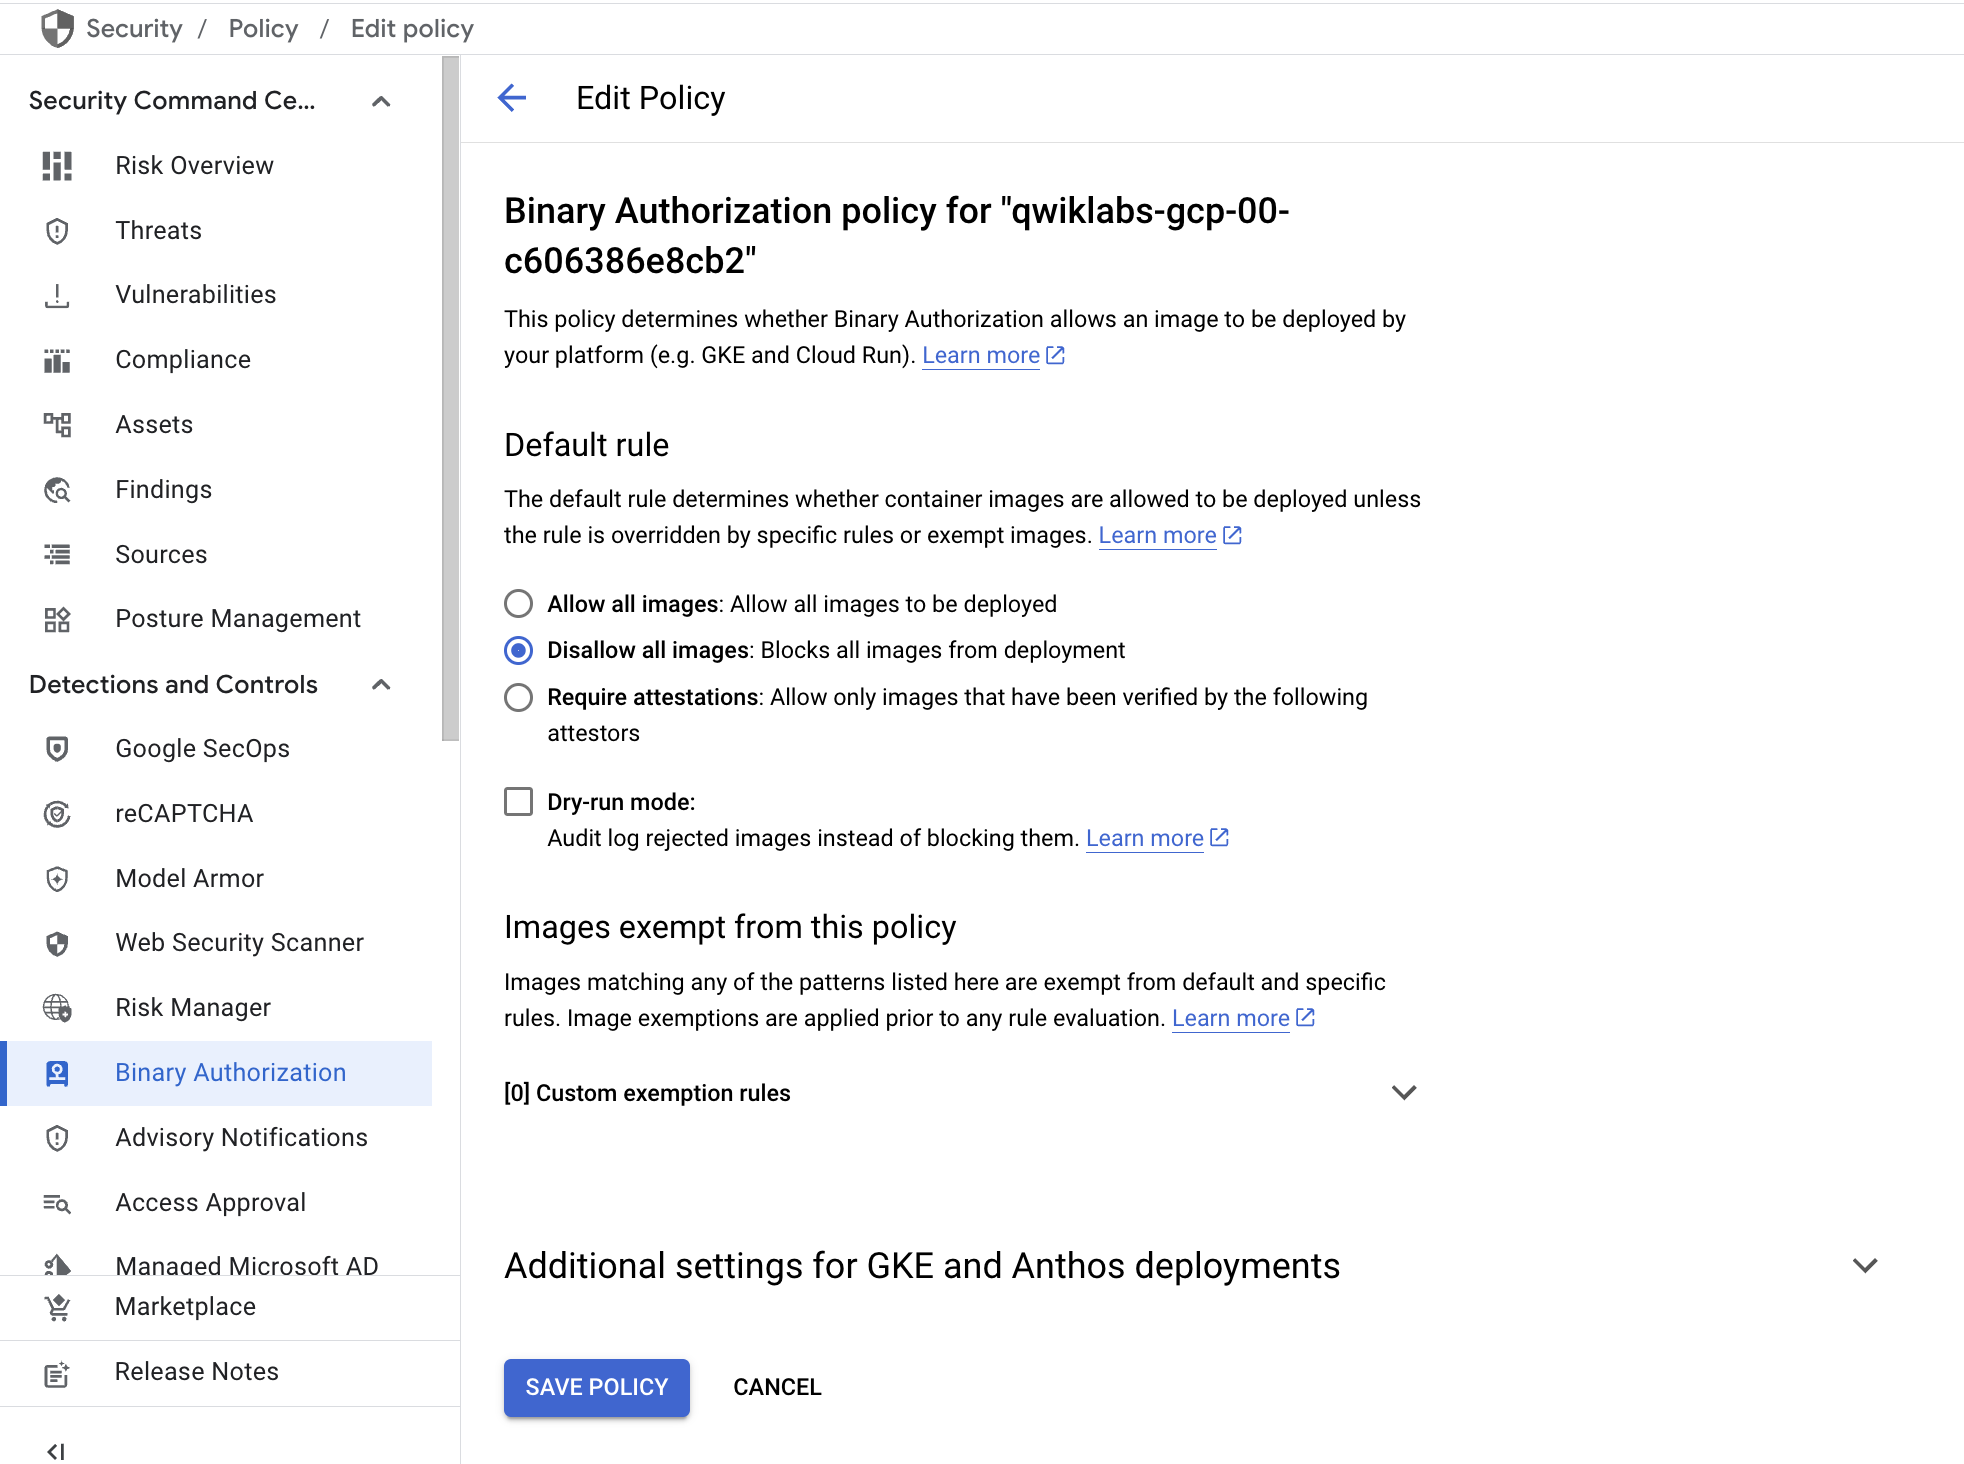Screen dimensions: 1964x1464
Task: Select Binary Authorization in sidebar
Action: tap(218, 1073)
